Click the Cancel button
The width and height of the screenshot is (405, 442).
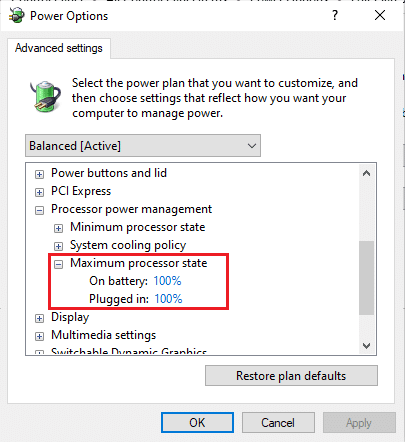[278, 423]
